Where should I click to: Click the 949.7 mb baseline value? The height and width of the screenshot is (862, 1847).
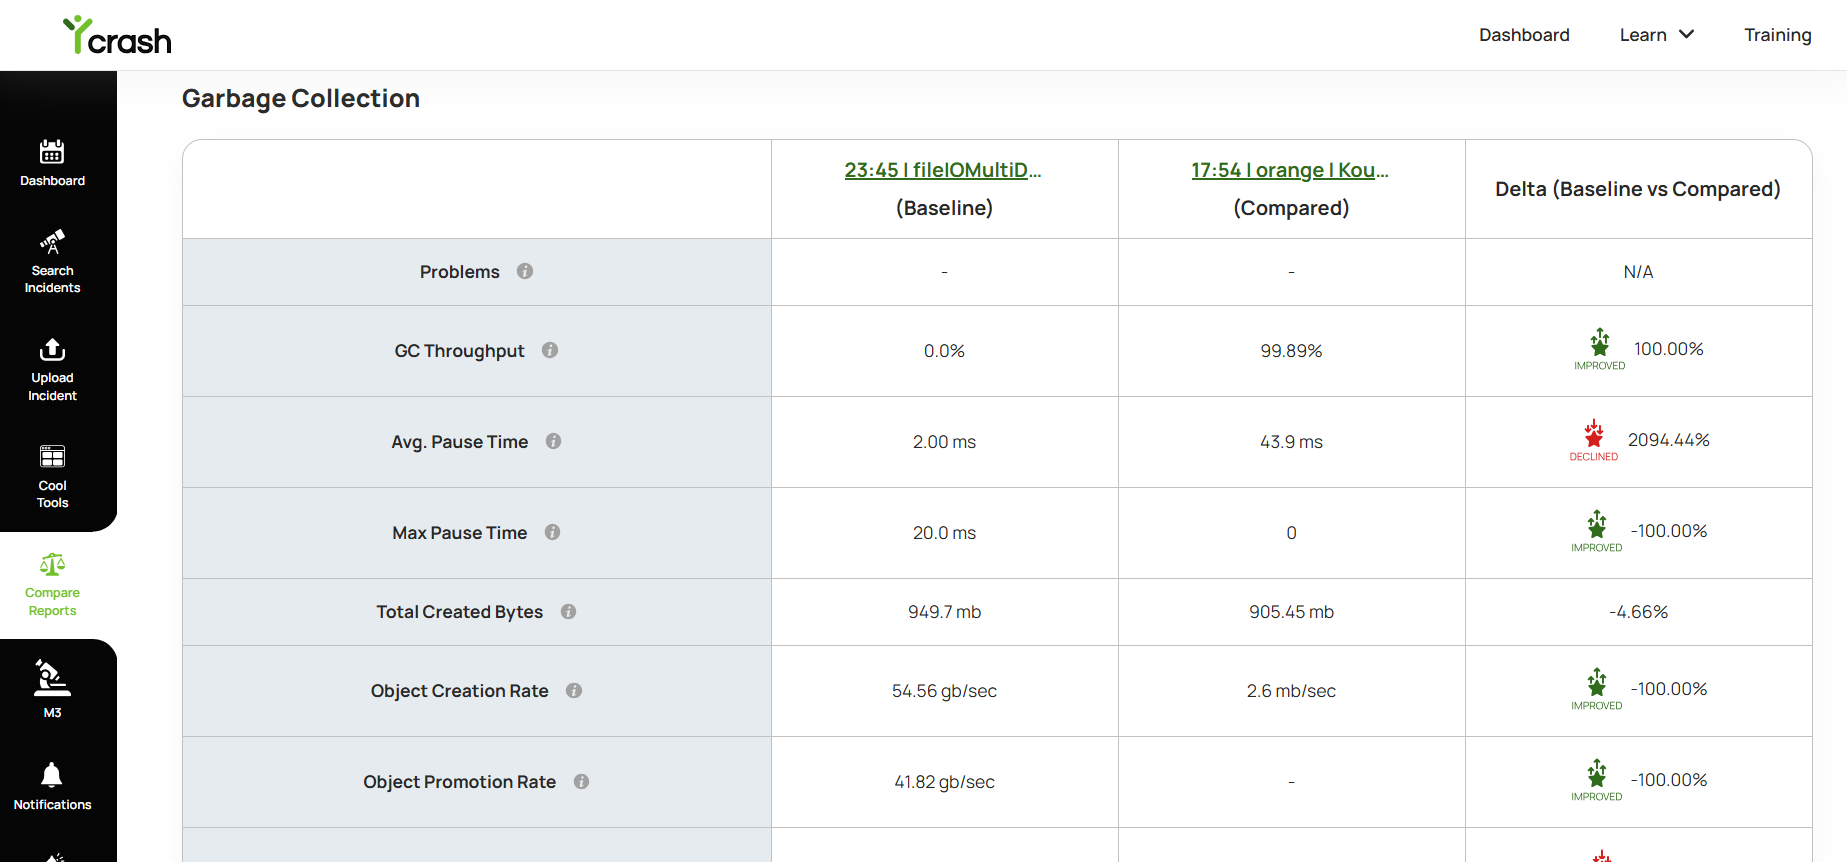click(944, 612)
